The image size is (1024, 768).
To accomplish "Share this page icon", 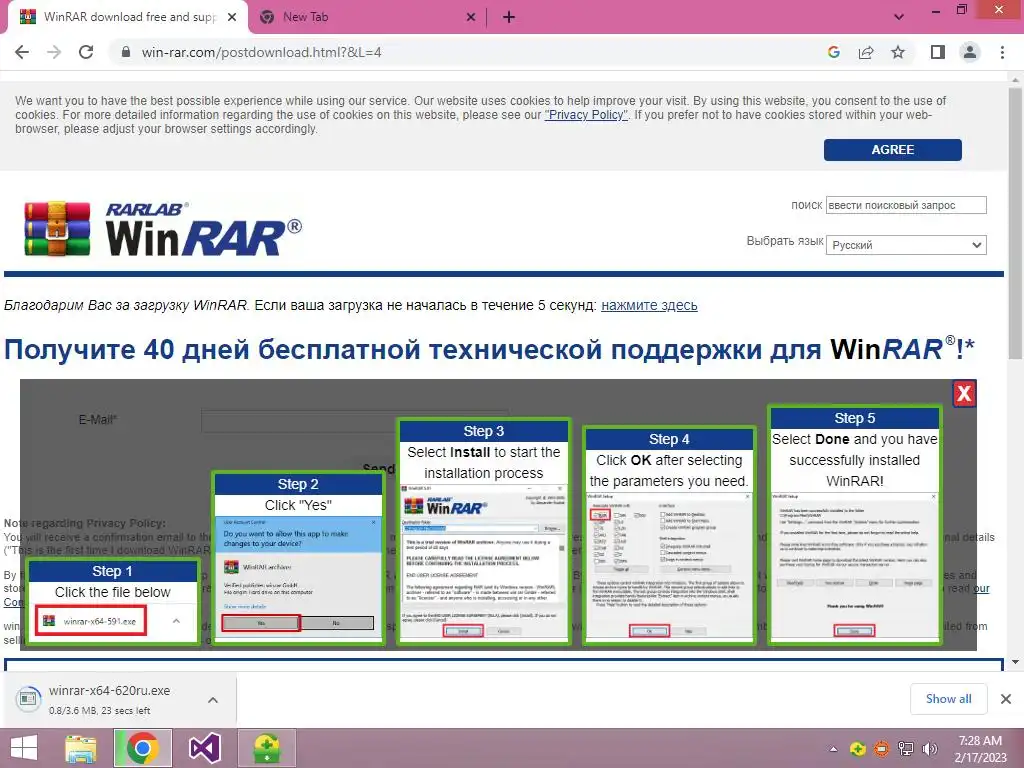I will click(x=866, y=52).
